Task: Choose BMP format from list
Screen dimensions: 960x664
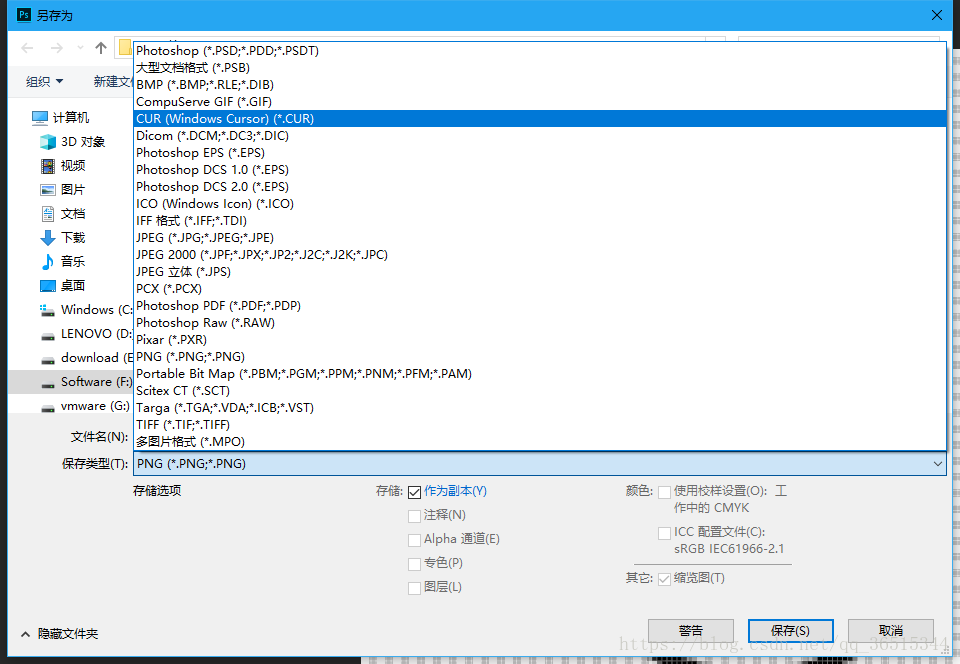Action: coord(539,84)
